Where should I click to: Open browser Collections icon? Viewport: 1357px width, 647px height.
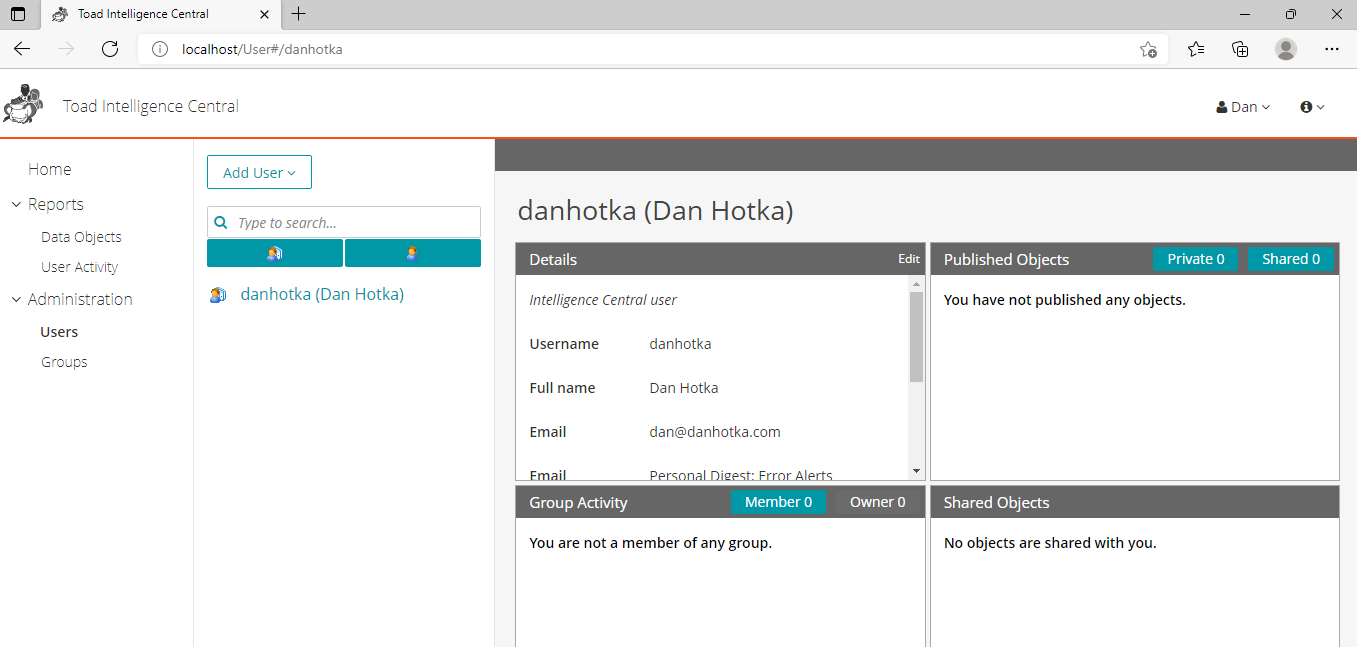(1240, 49)
